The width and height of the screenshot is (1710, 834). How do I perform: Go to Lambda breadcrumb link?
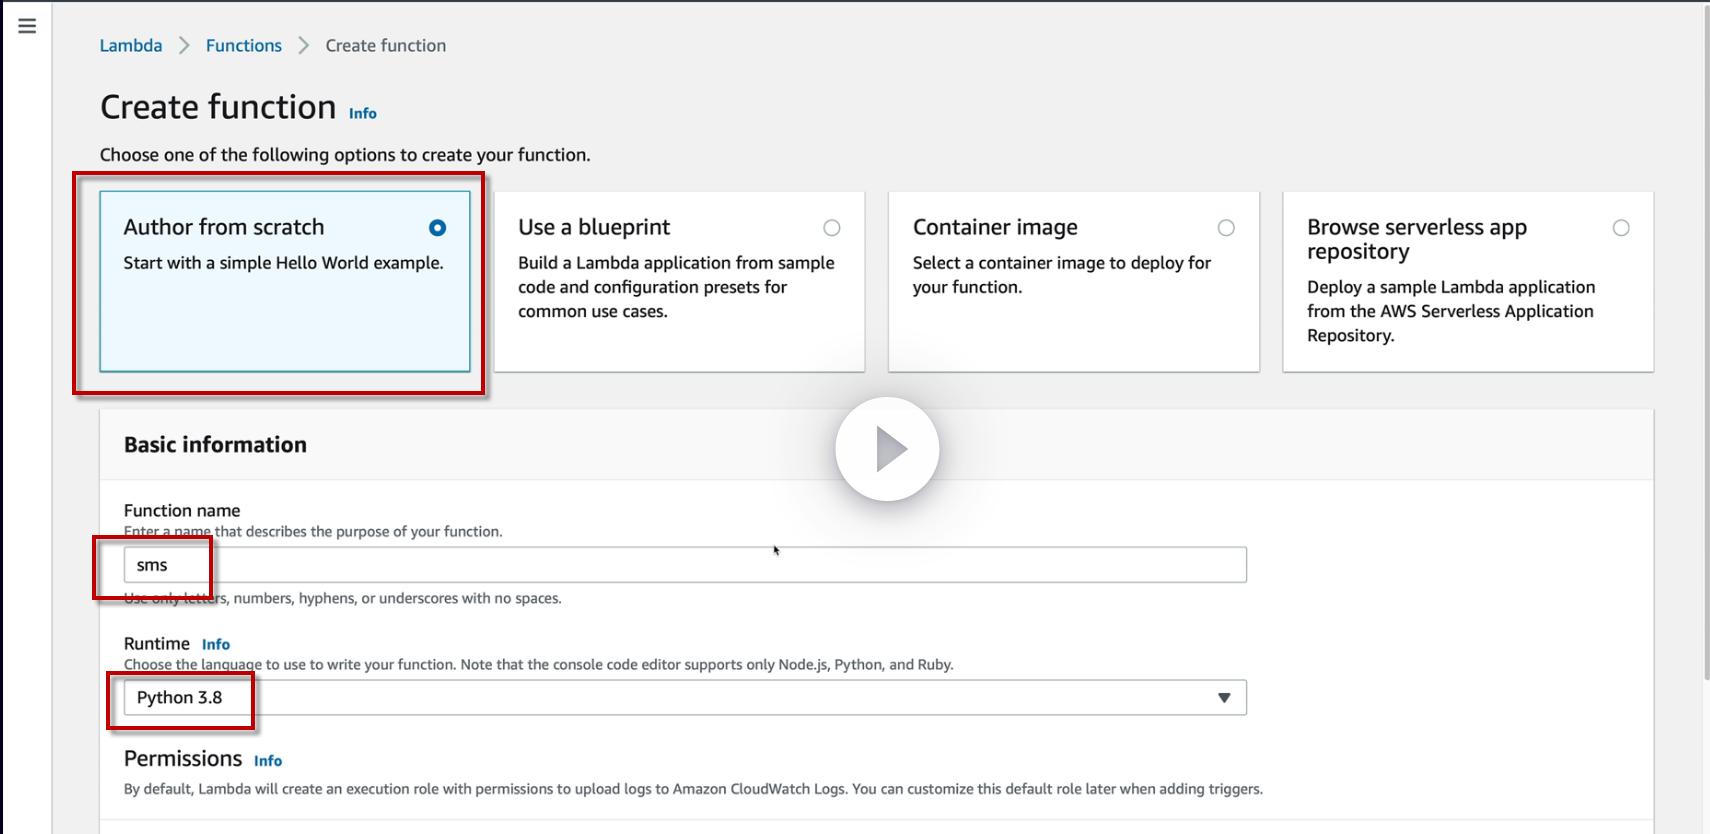(131, 46)
